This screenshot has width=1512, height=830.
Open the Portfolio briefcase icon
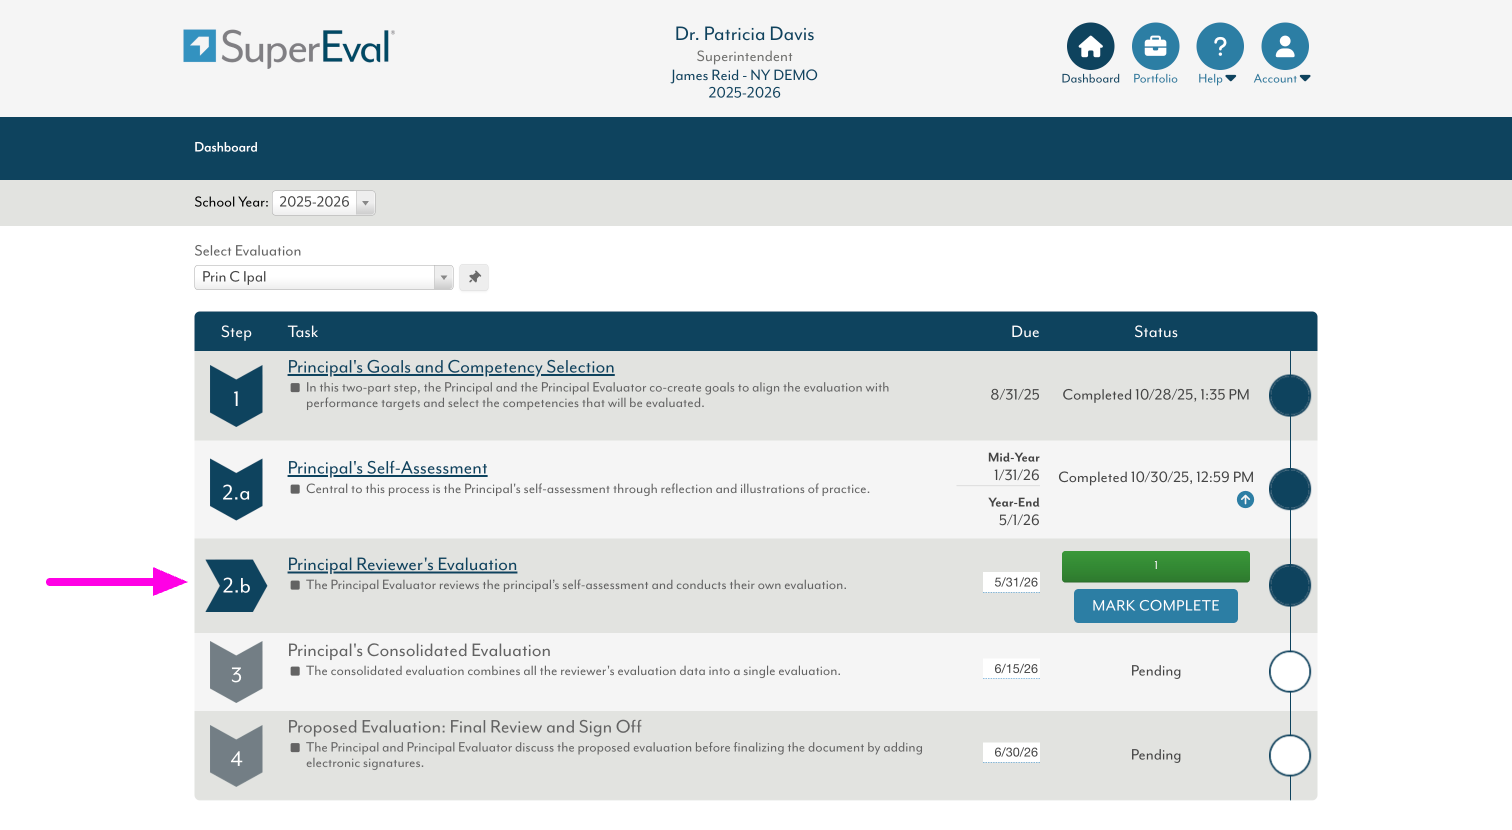pos(1155,47)
